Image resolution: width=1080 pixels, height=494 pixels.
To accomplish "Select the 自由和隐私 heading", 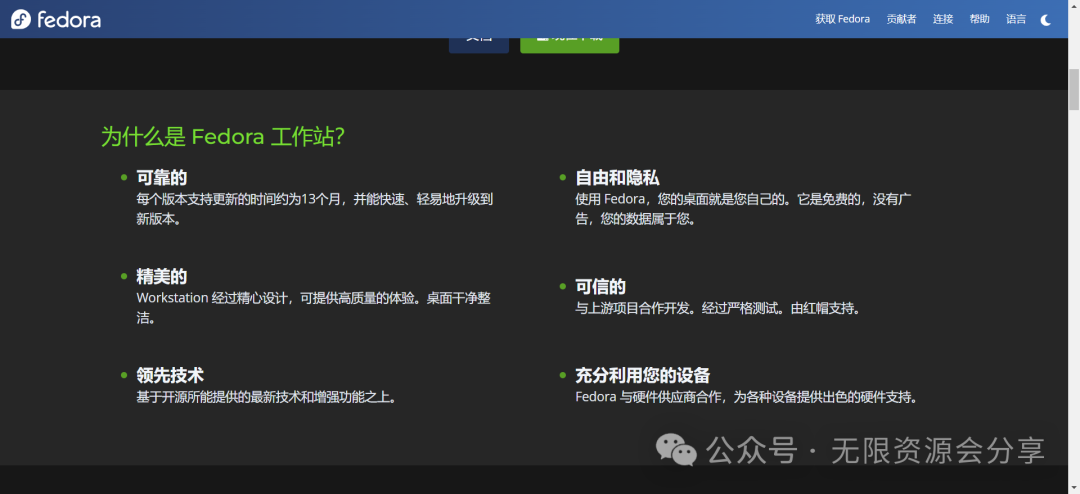I will 617,178.
